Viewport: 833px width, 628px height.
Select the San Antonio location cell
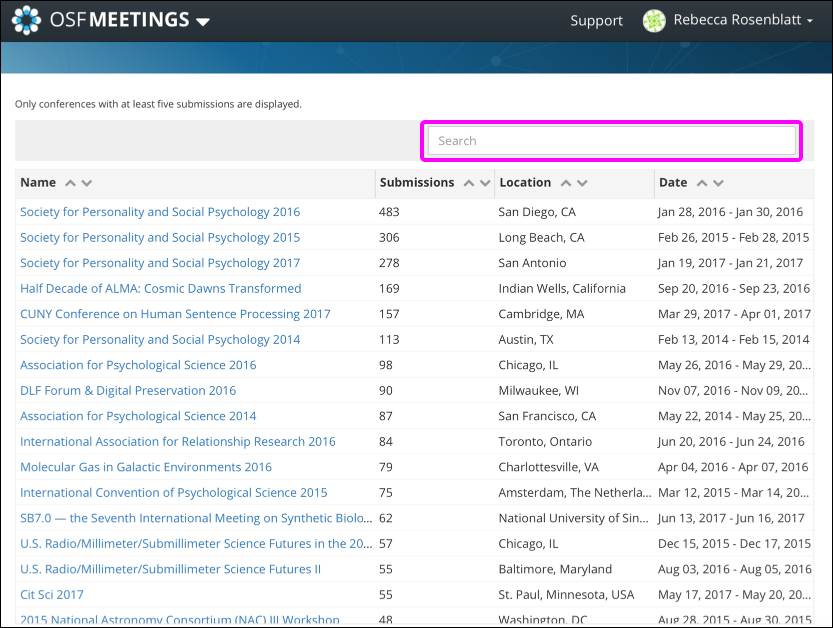532,263
